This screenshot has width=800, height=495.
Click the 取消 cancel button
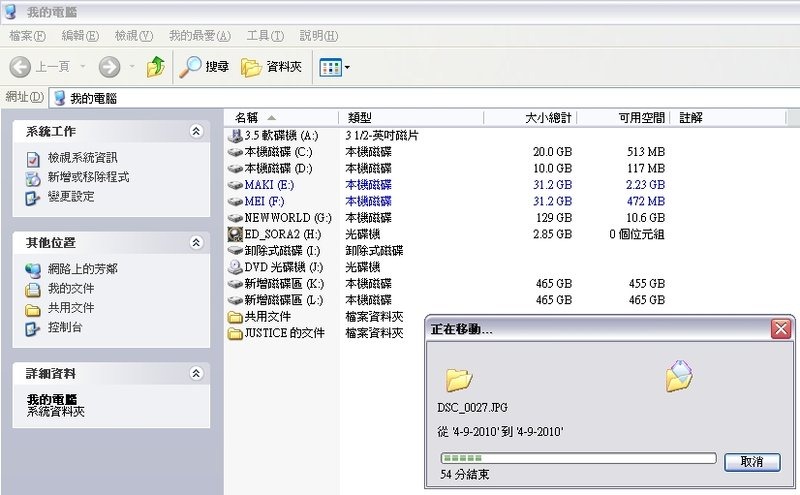pos(752,461)
